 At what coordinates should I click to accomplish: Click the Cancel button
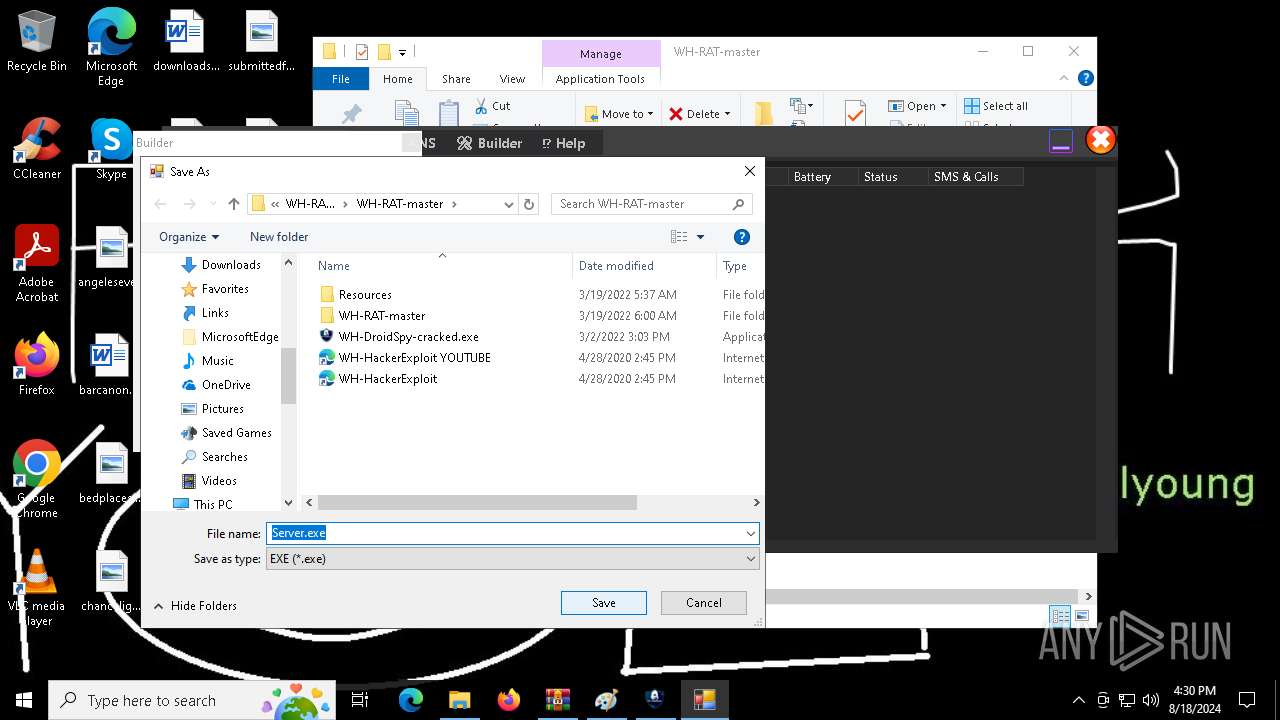(704, 603)
